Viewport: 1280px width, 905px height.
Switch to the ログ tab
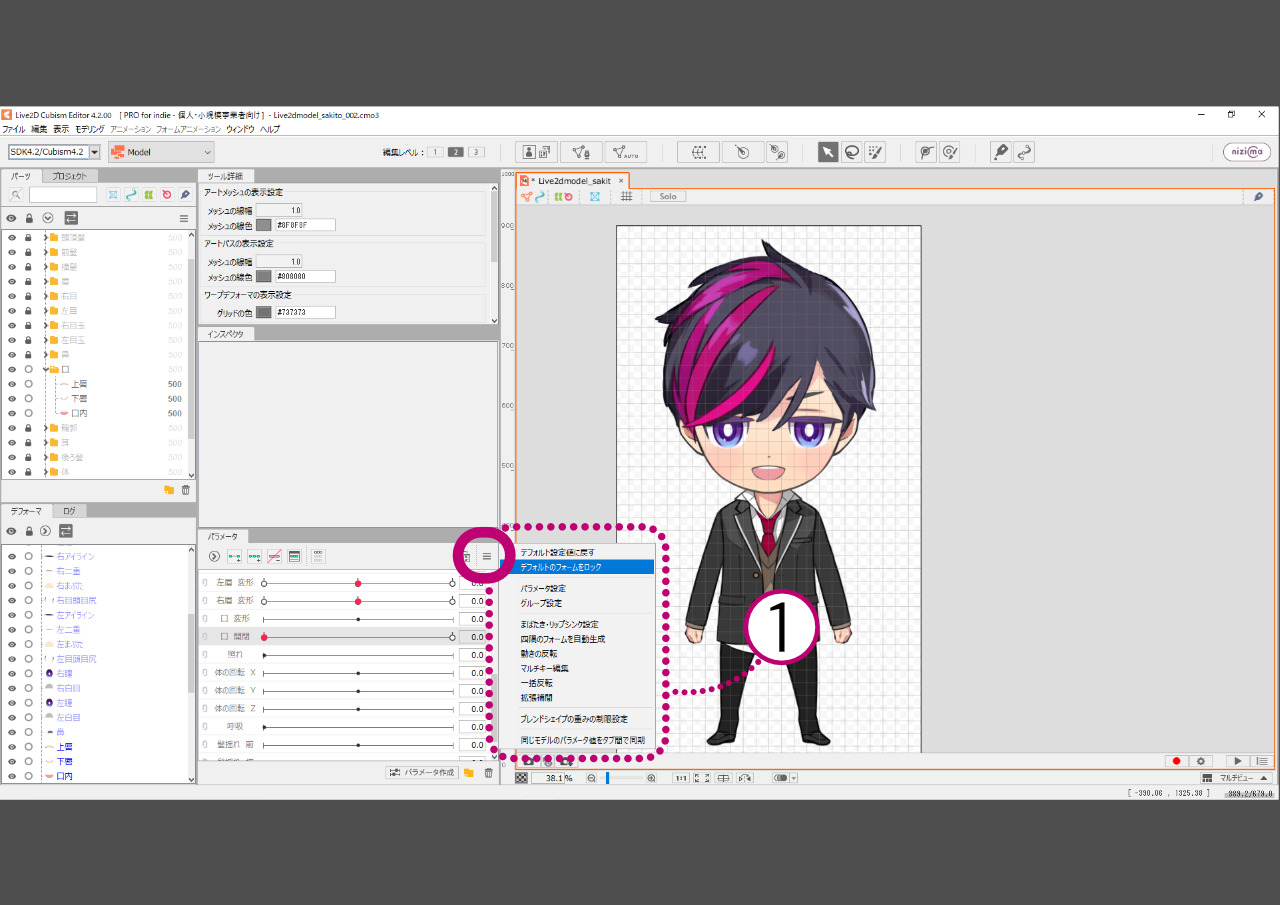[x=69, y=510]
